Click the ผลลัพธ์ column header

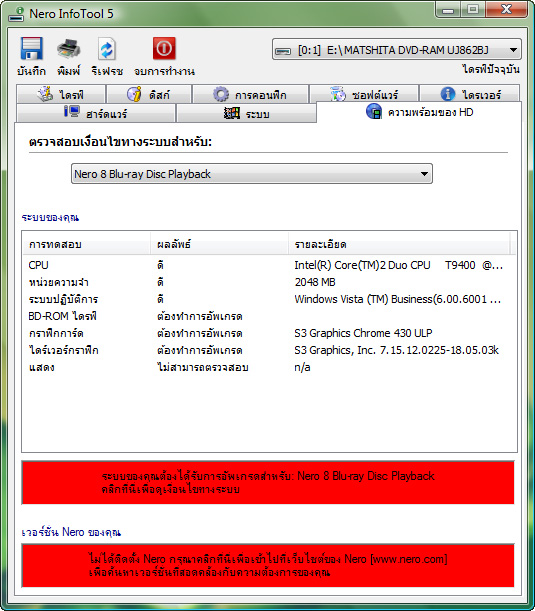(x=219, y=244)
